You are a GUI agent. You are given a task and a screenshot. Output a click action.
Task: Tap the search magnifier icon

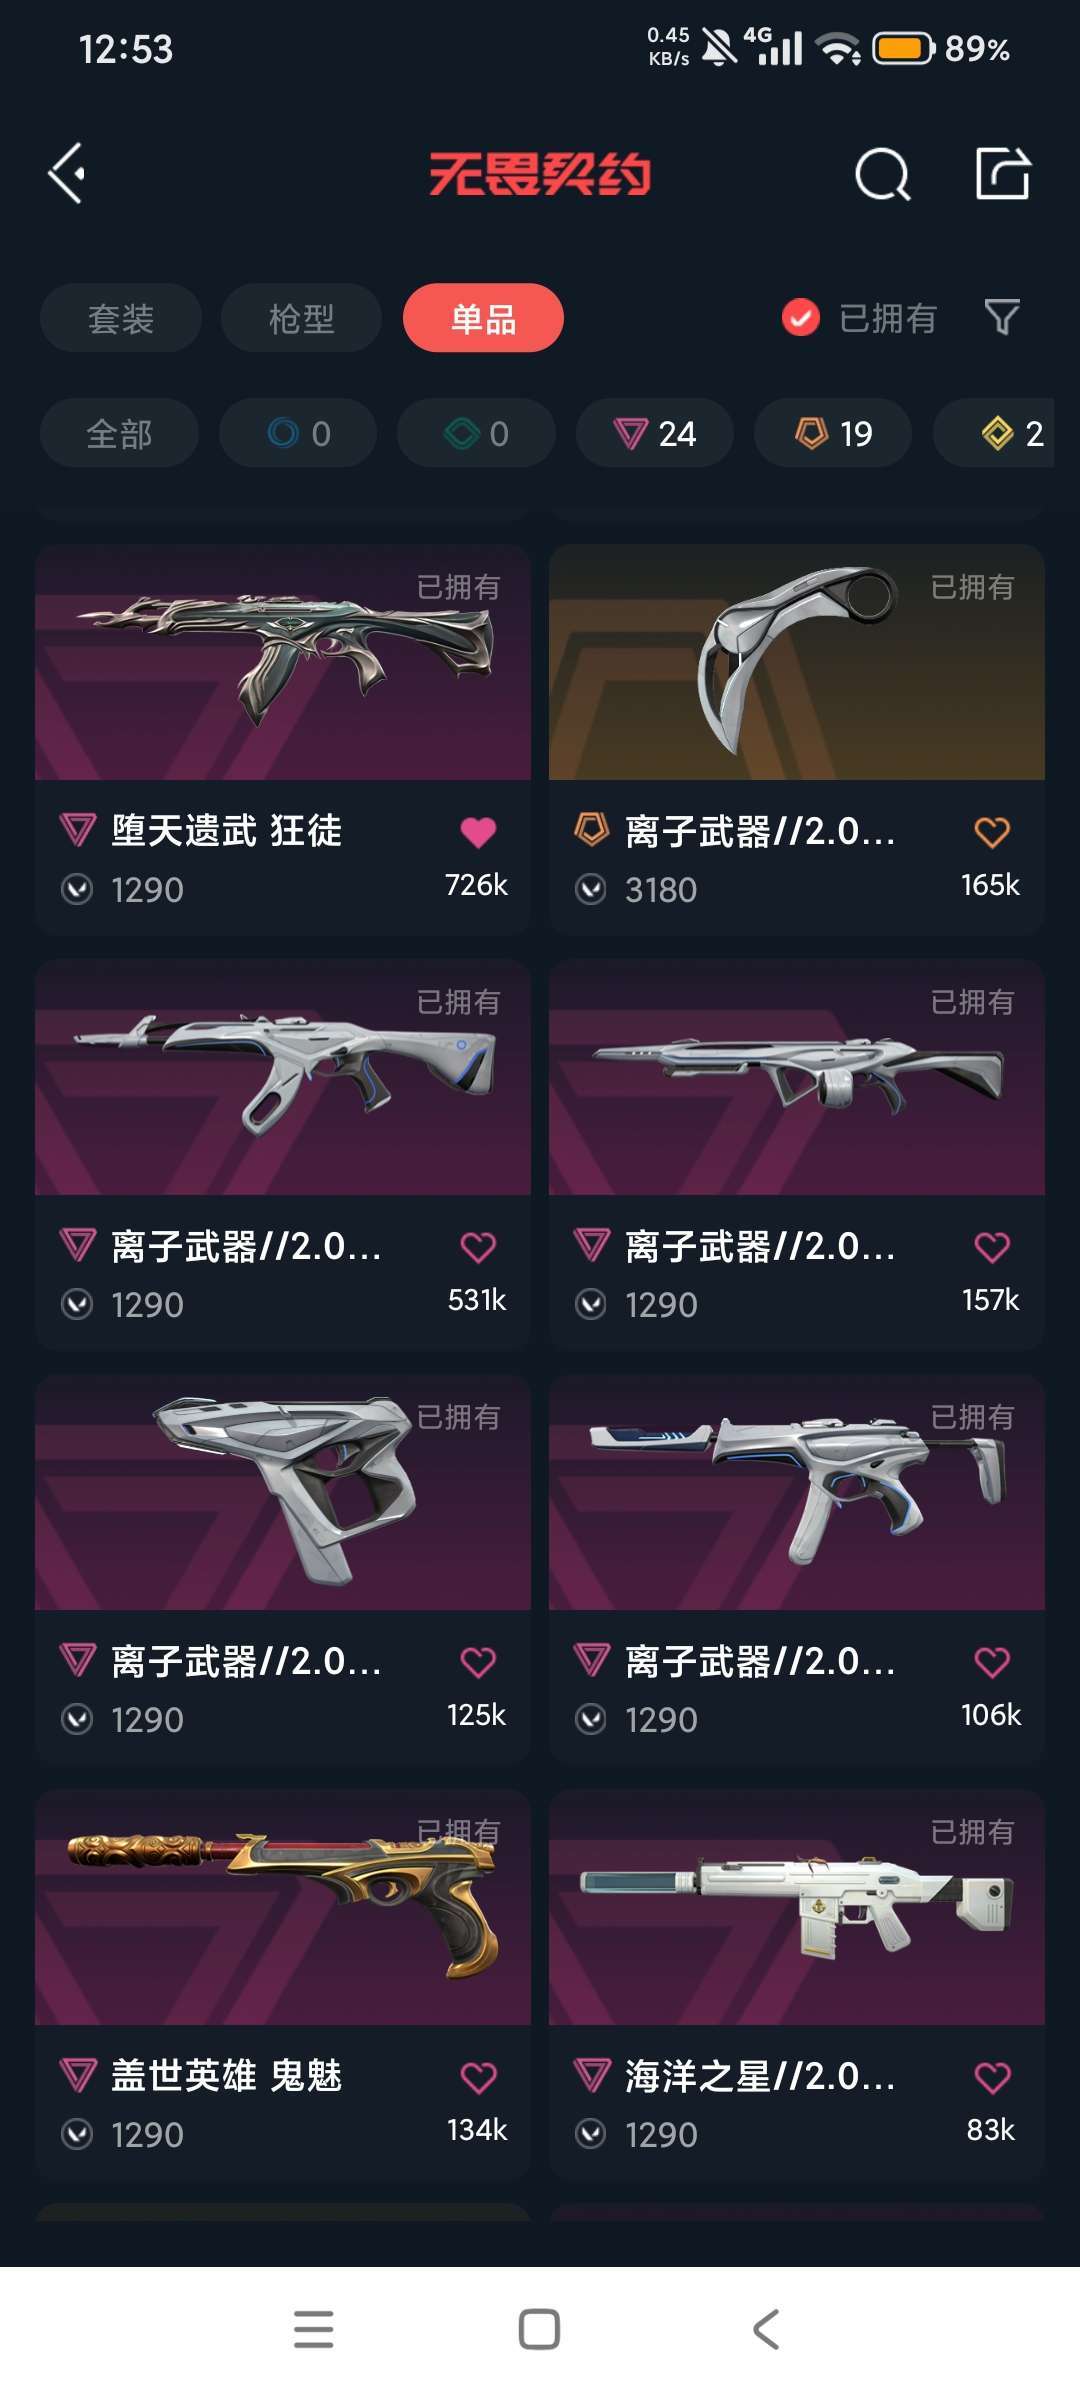[x=883, y=175]
